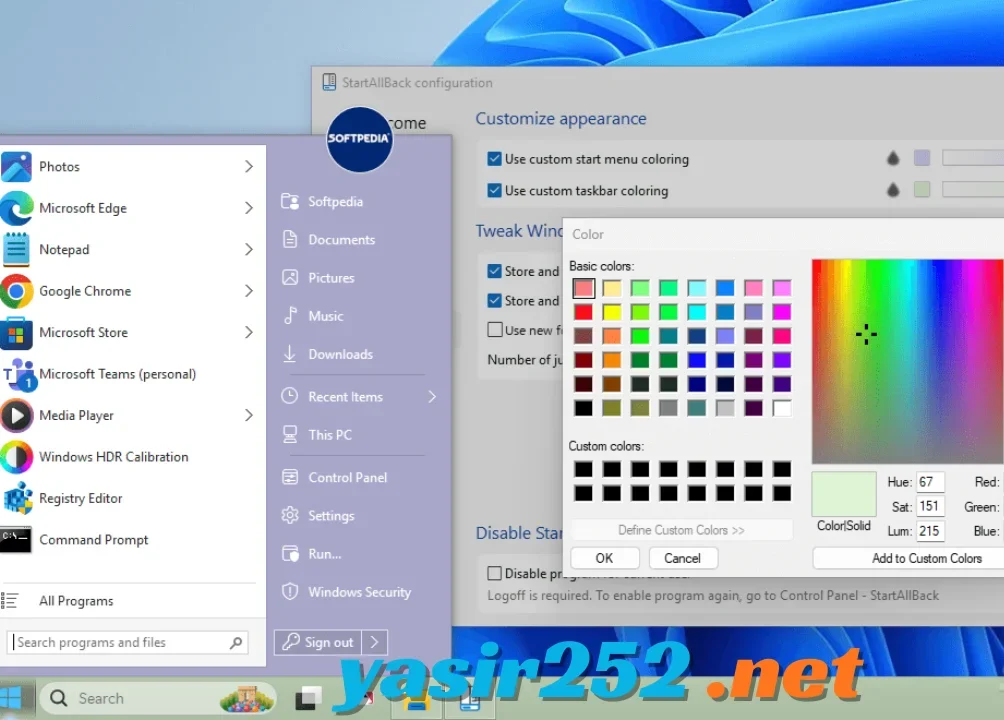Select the red basic color swatch
This screenshot has width=1004, height=720.
coord(583,313)
